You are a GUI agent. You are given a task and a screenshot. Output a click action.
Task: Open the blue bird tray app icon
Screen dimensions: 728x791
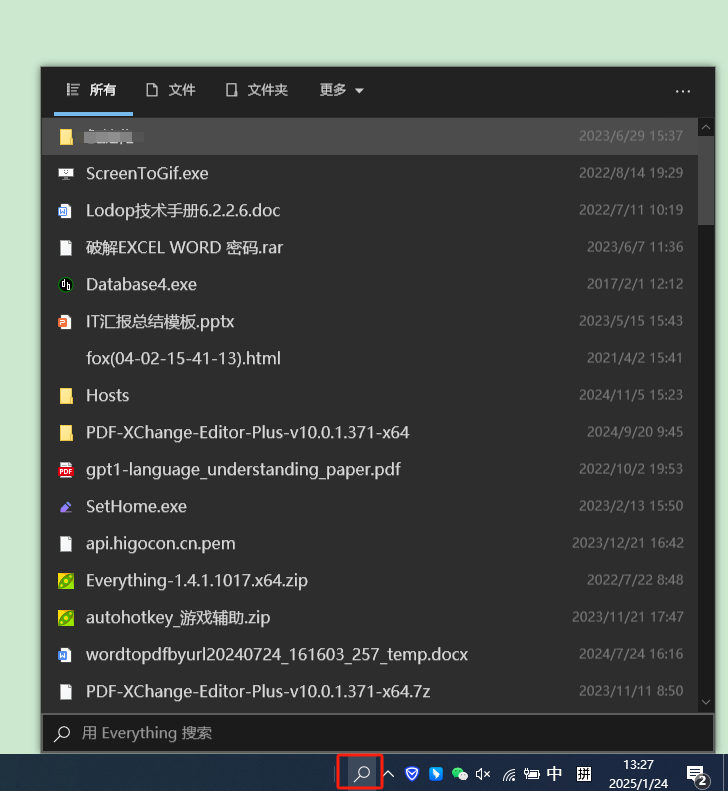pyautogui.click(x=436, y=773)
